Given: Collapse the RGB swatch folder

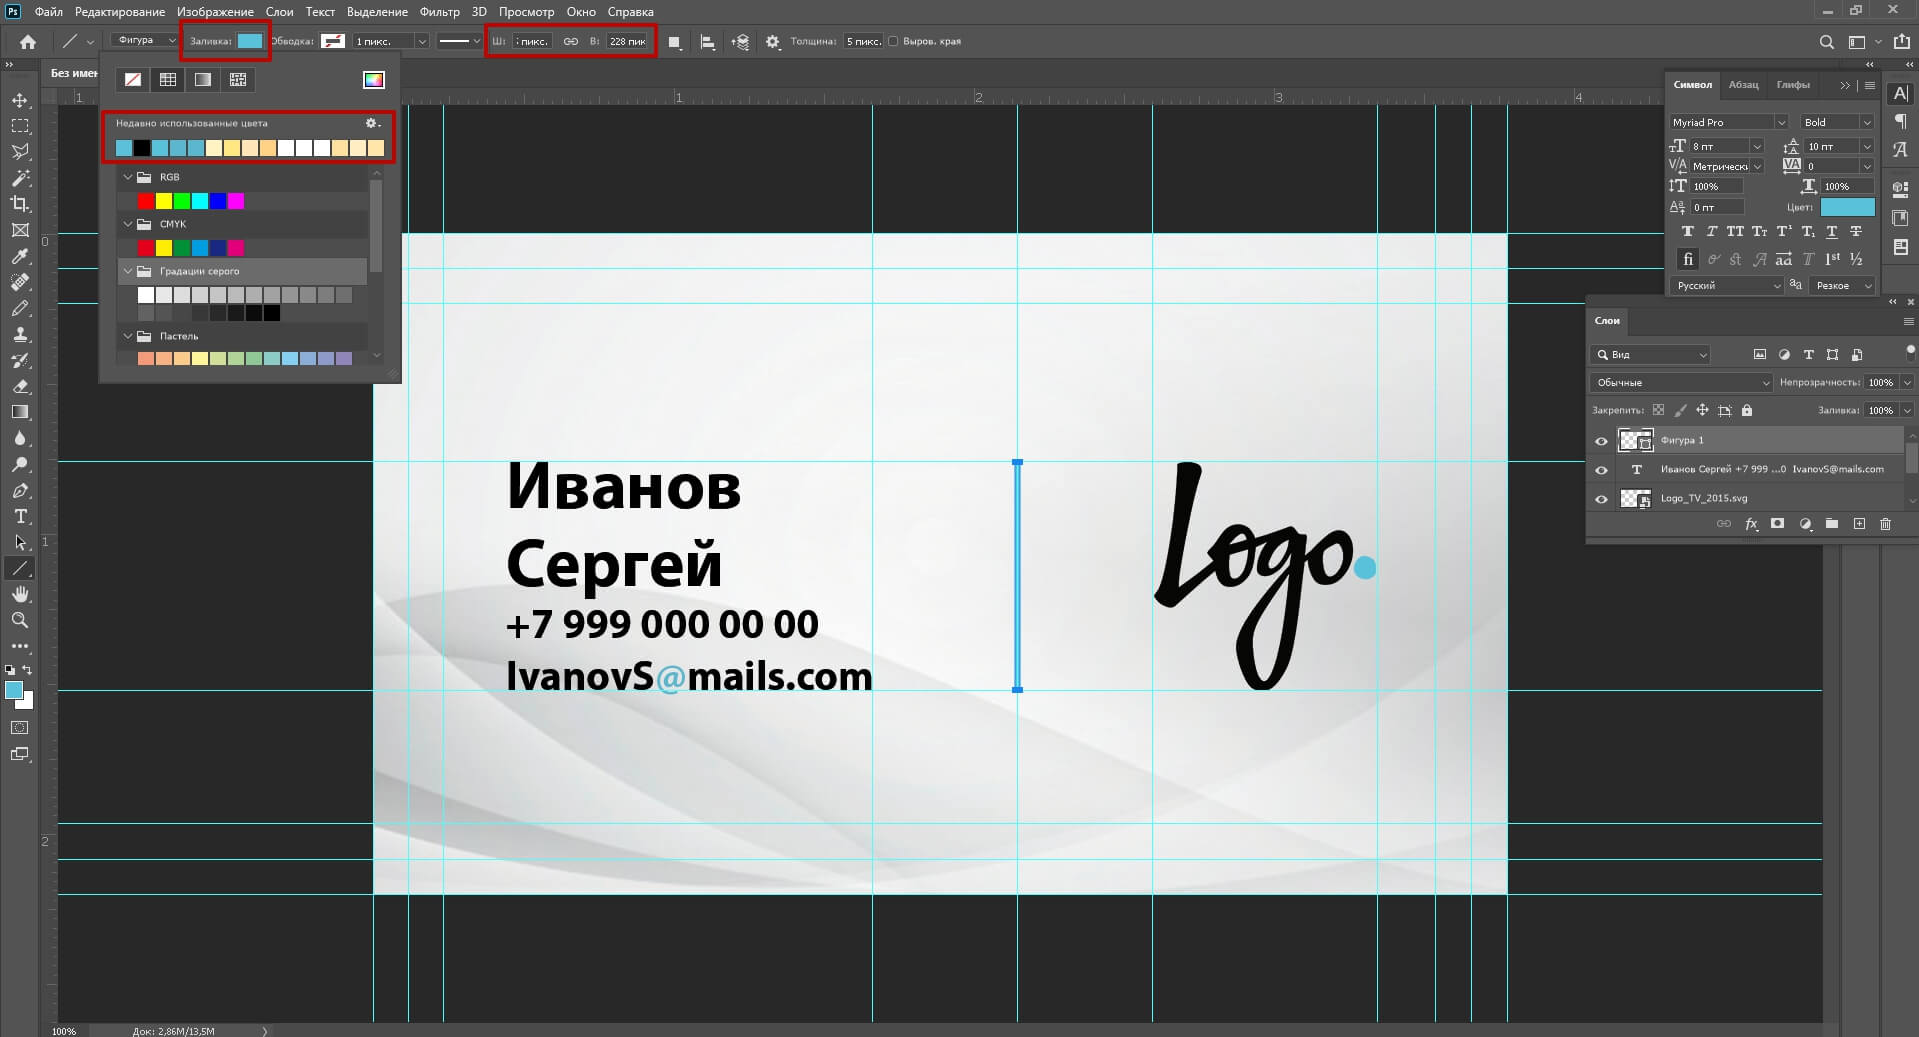Looking at the screenshot, I should click(127, 177).
